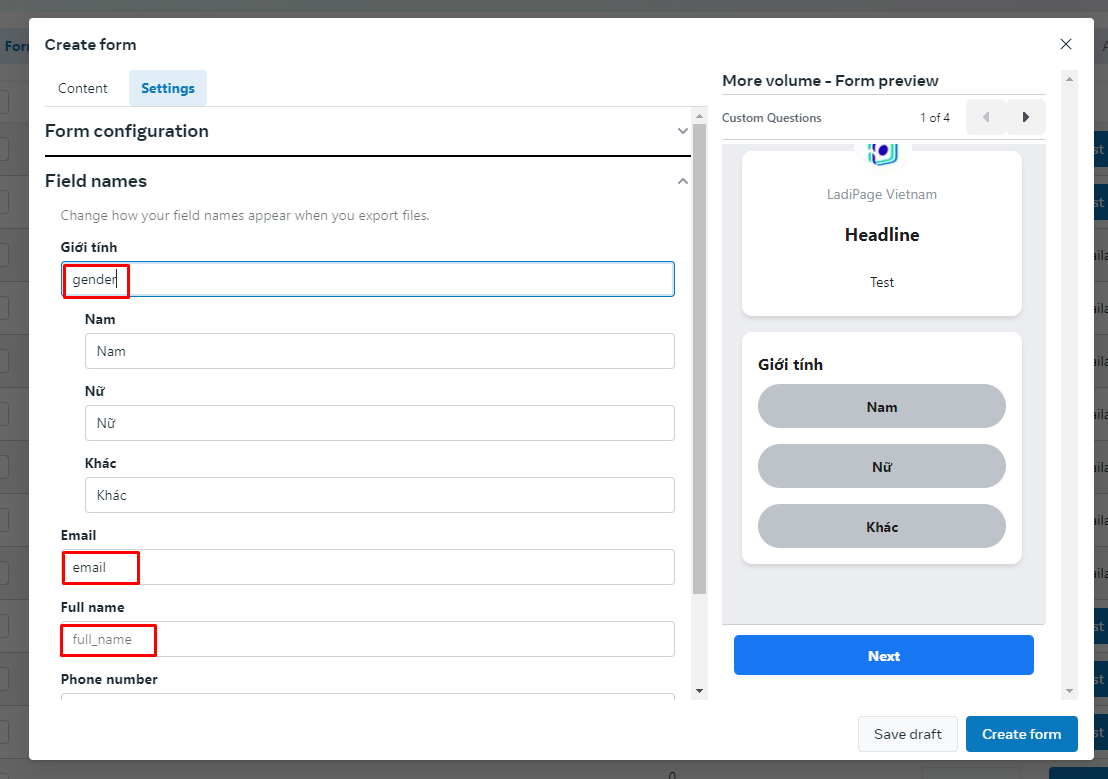Pick the Khác option in preview
The height and width of the screenshot is (779, 1108).
[881, 527]
